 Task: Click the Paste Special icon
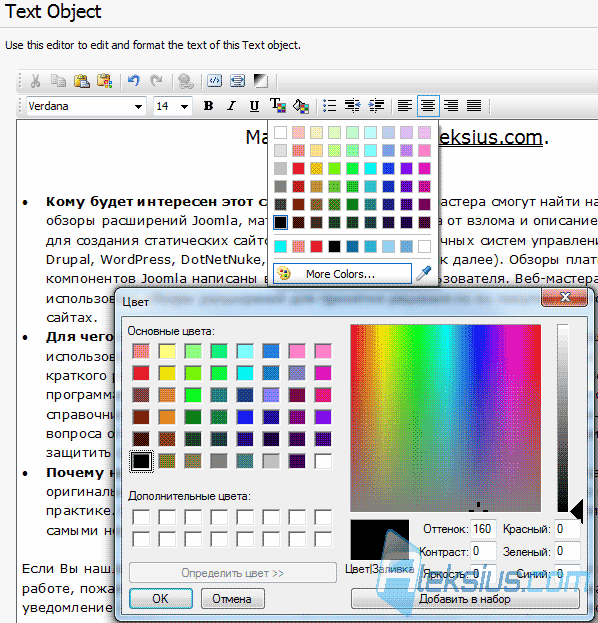click(105, 81)
